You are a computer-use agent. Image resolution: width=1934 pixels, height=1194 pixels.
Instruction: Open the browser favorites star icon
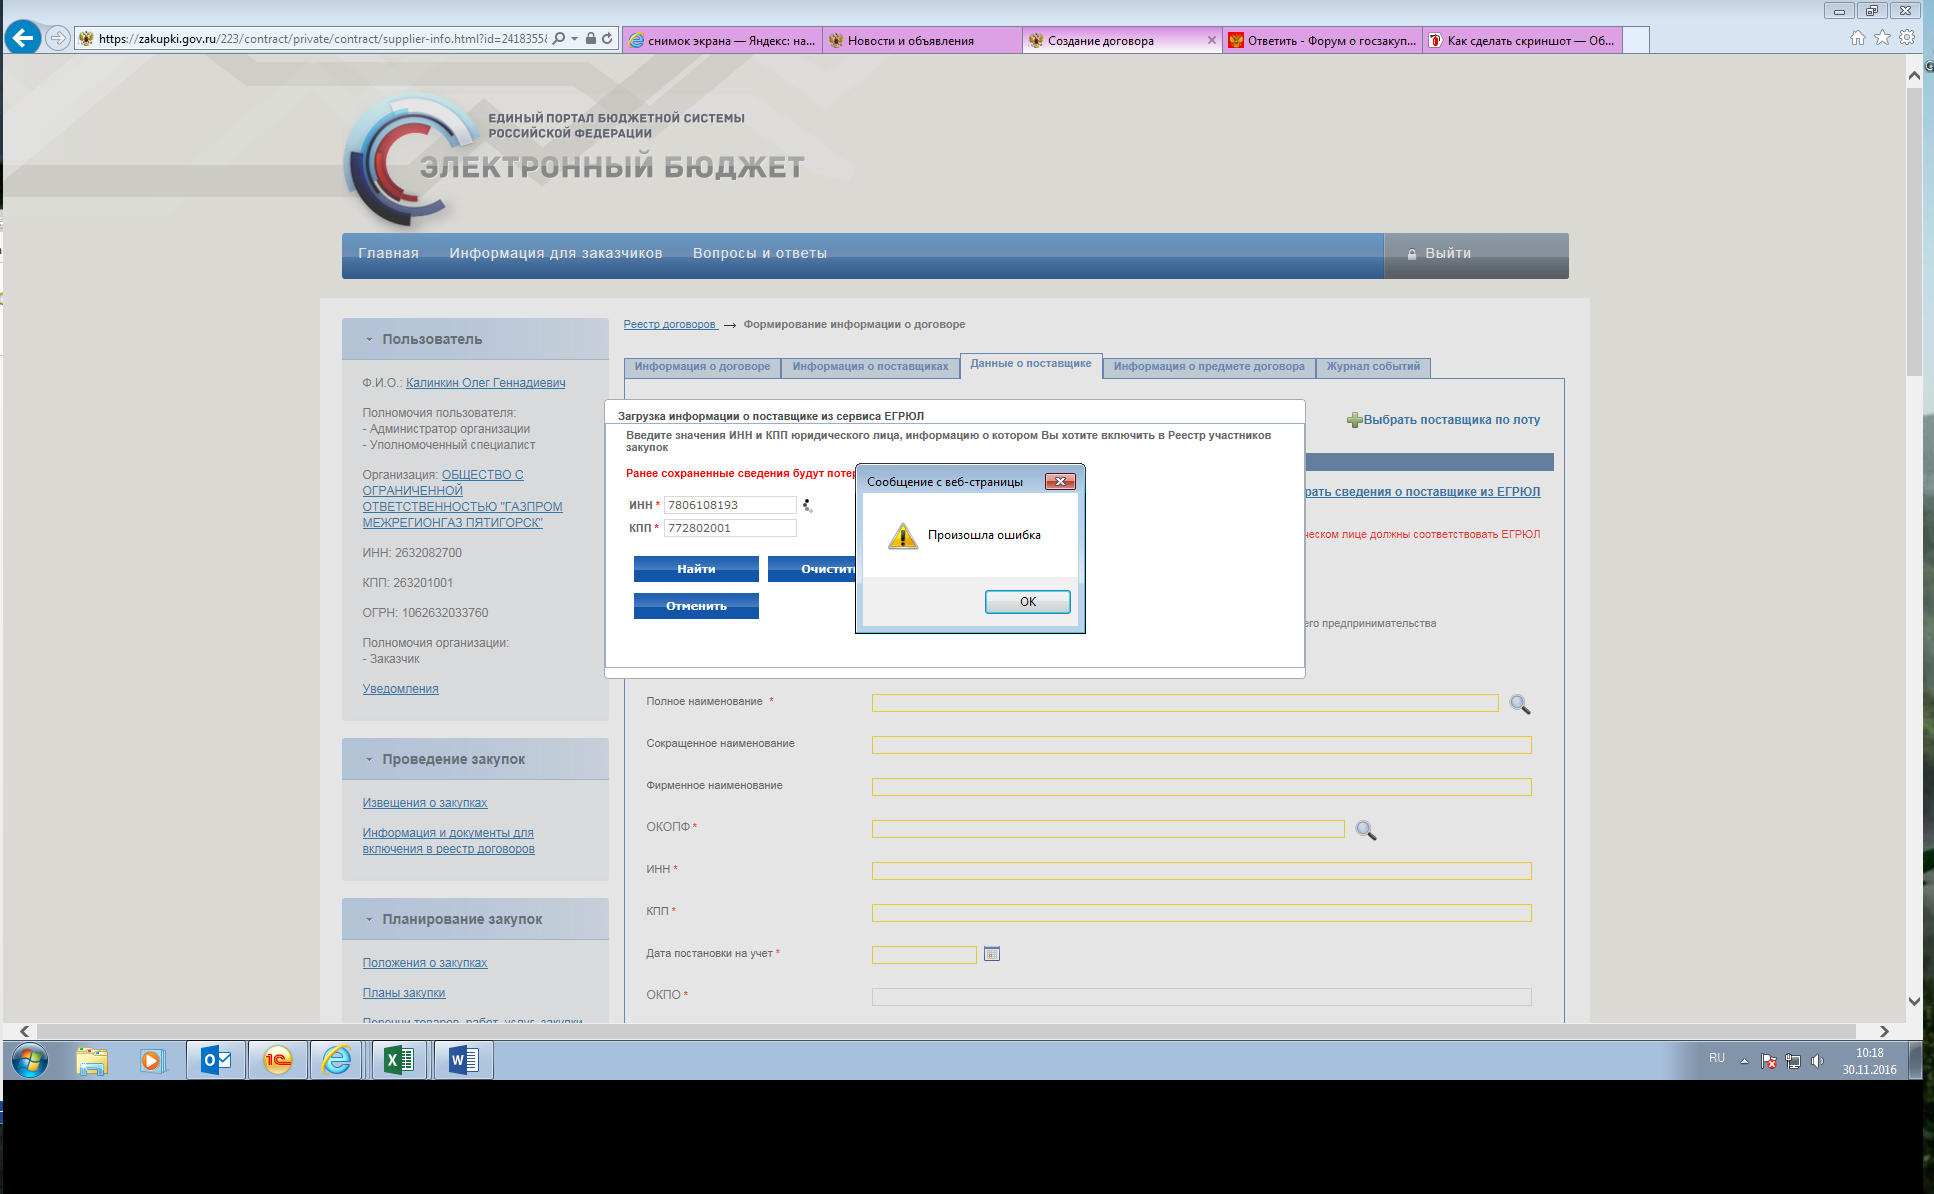(x=1882, y=38)
